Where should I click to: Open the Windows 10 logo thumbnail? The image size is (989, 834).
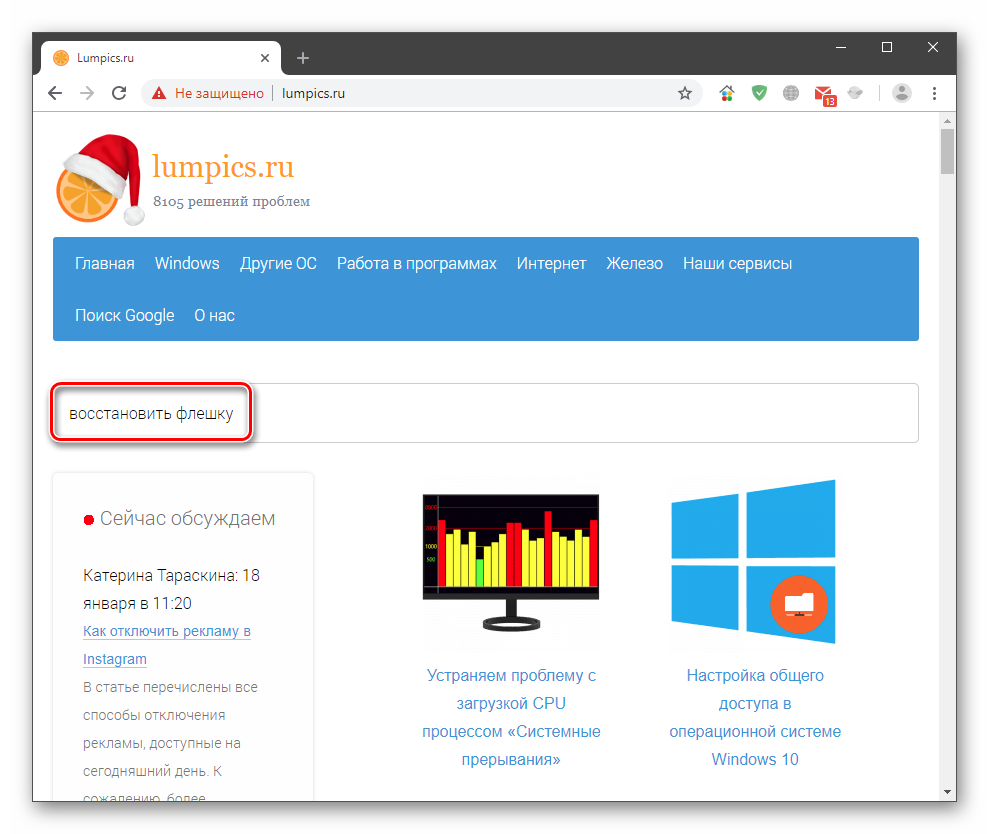tap(754, 561)
